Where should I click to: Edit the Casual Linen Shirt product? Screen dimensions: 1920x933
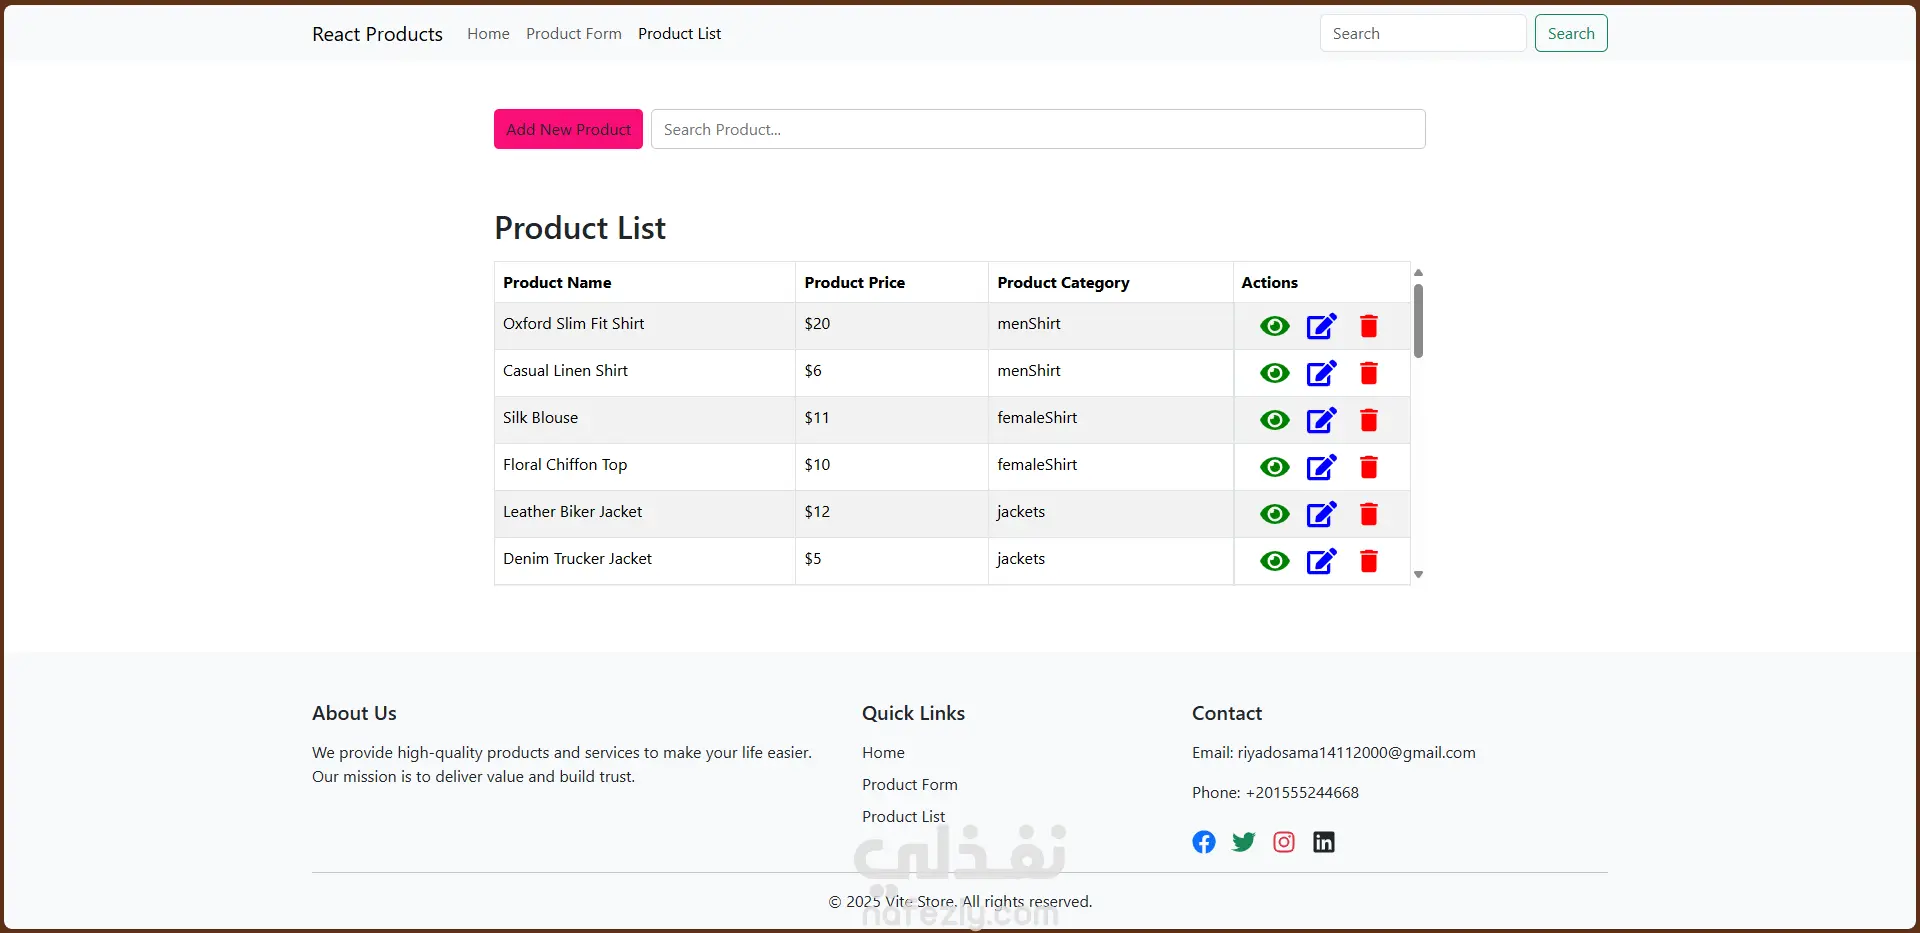(x=1321, y=373)
